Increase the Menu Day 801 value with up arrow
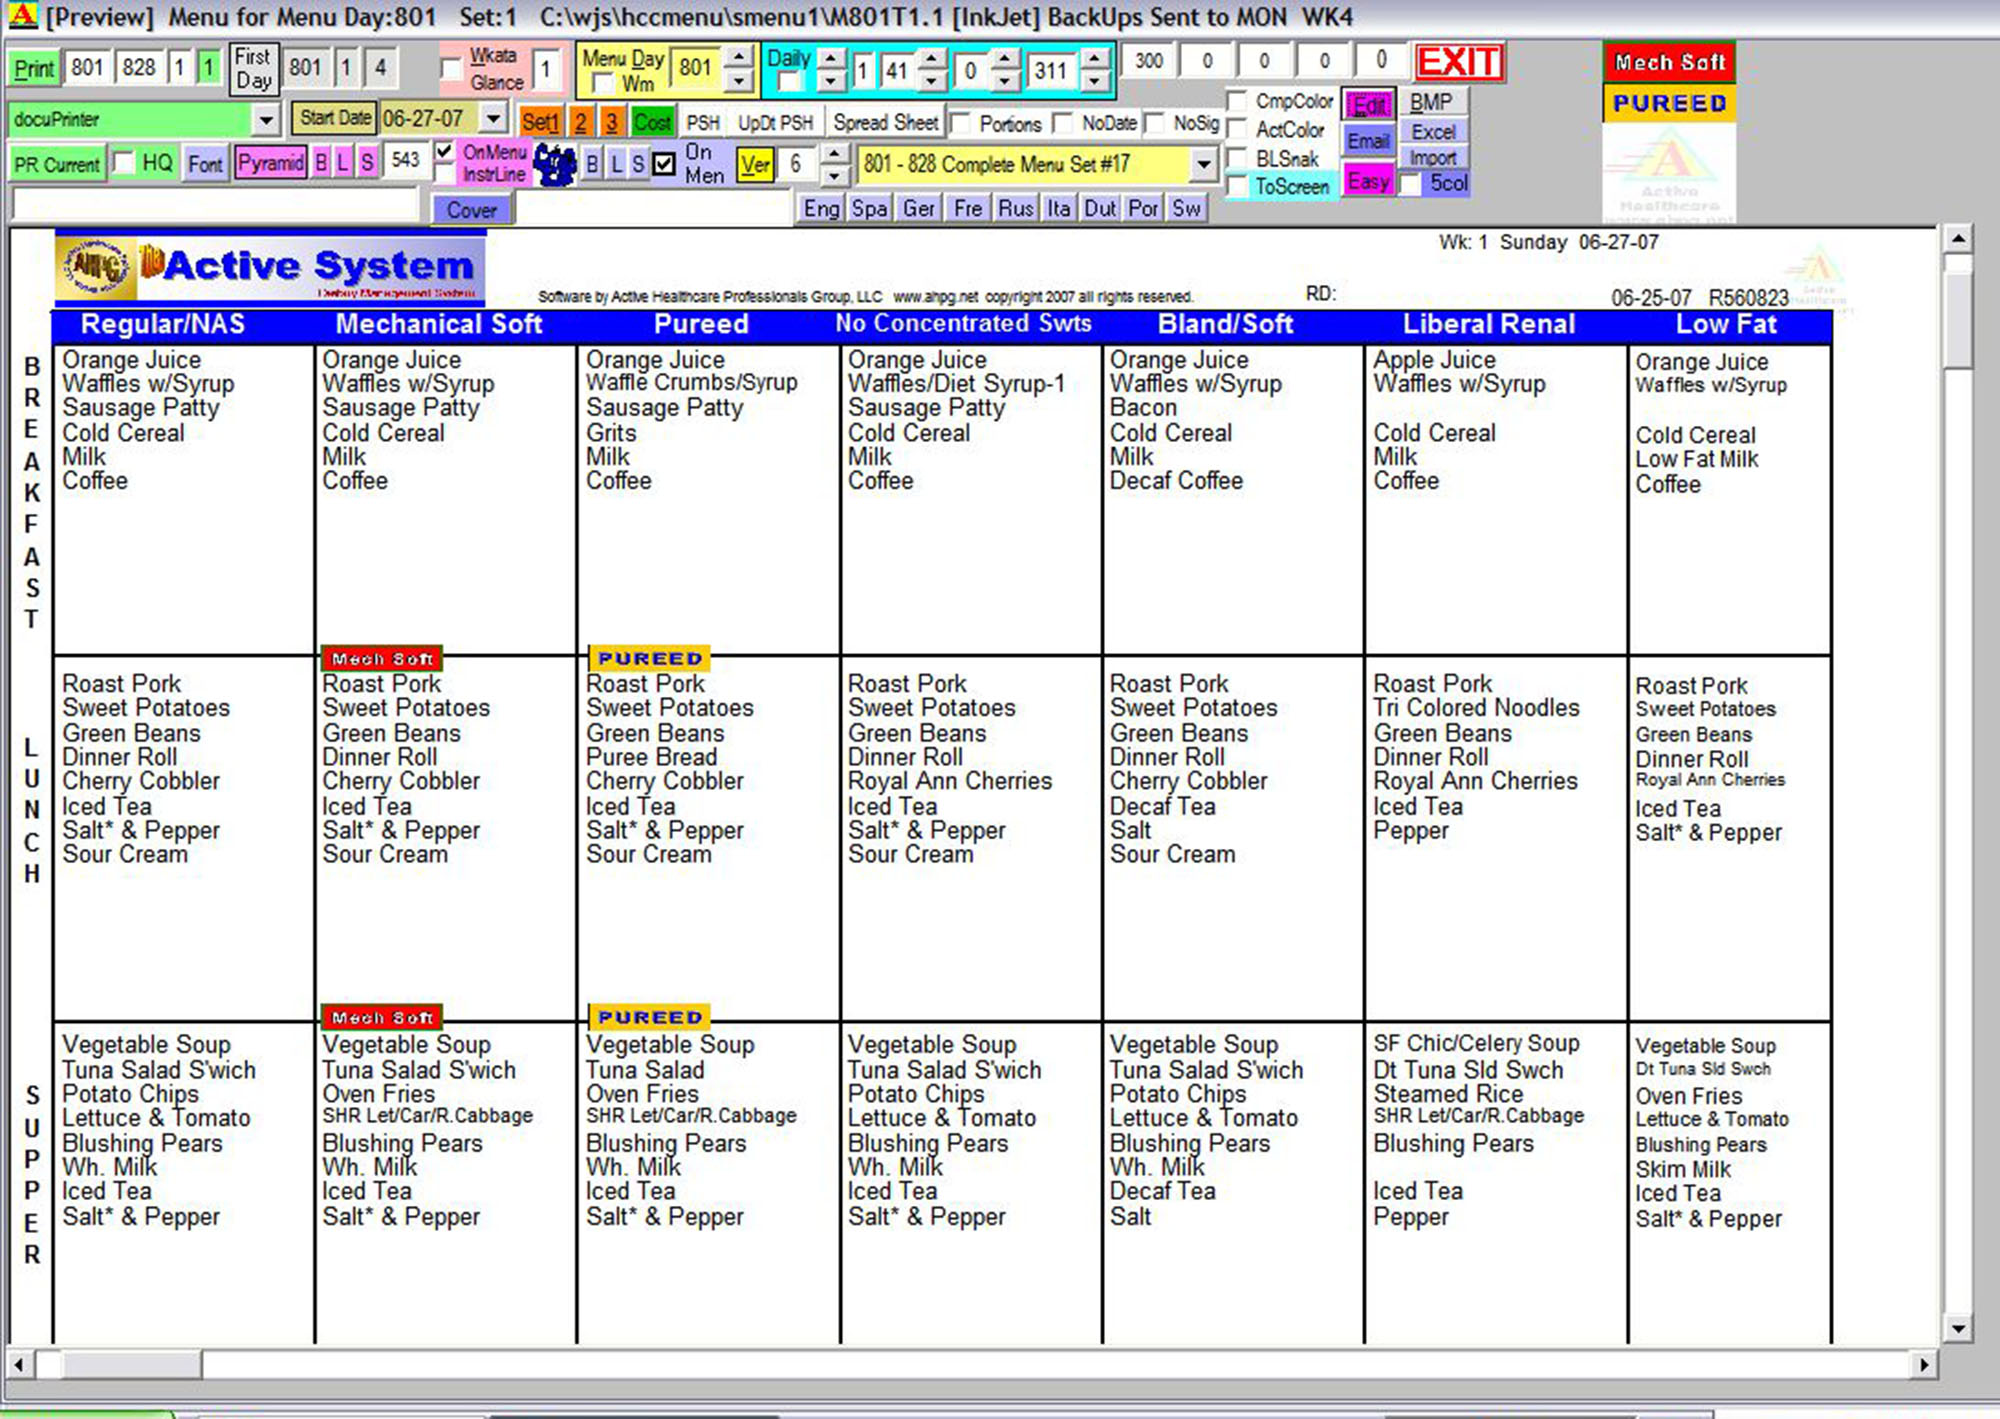Image resolution: width=2000 pixels, height=1419 pixels. 738,57
